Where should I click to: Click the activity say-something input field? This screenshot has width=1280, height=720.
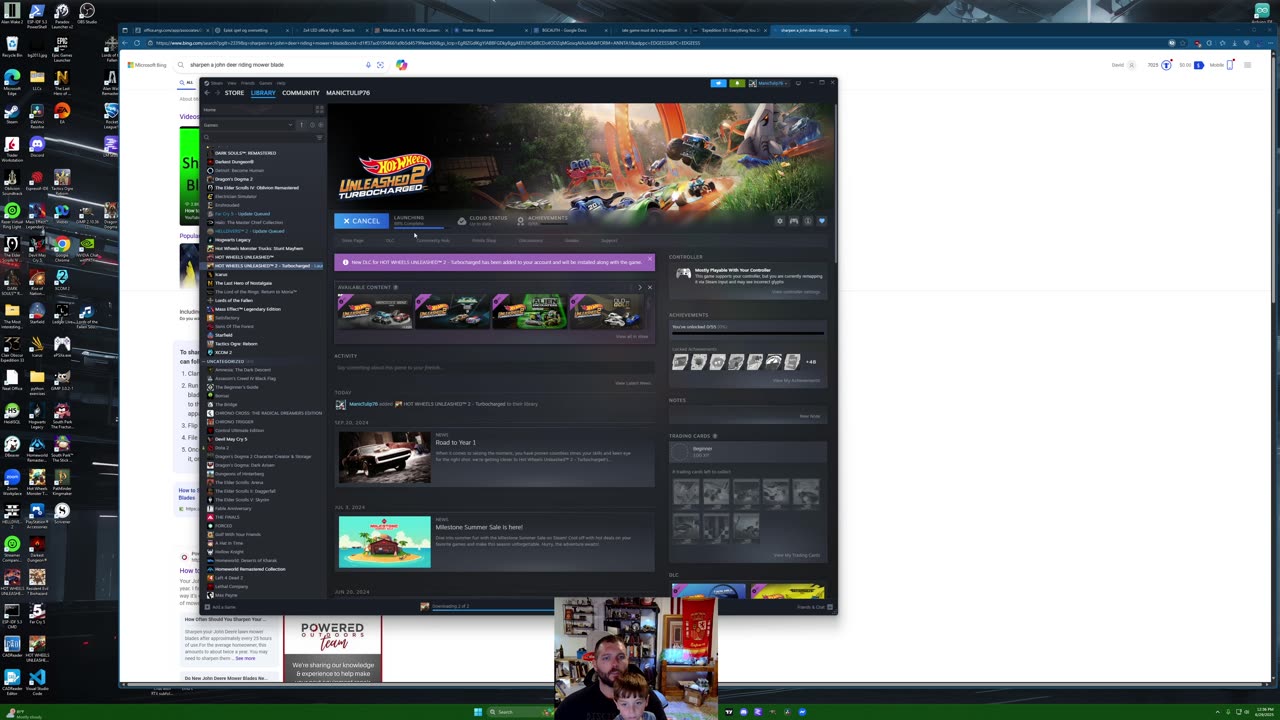pyautogui.click(x=494, y=368)
